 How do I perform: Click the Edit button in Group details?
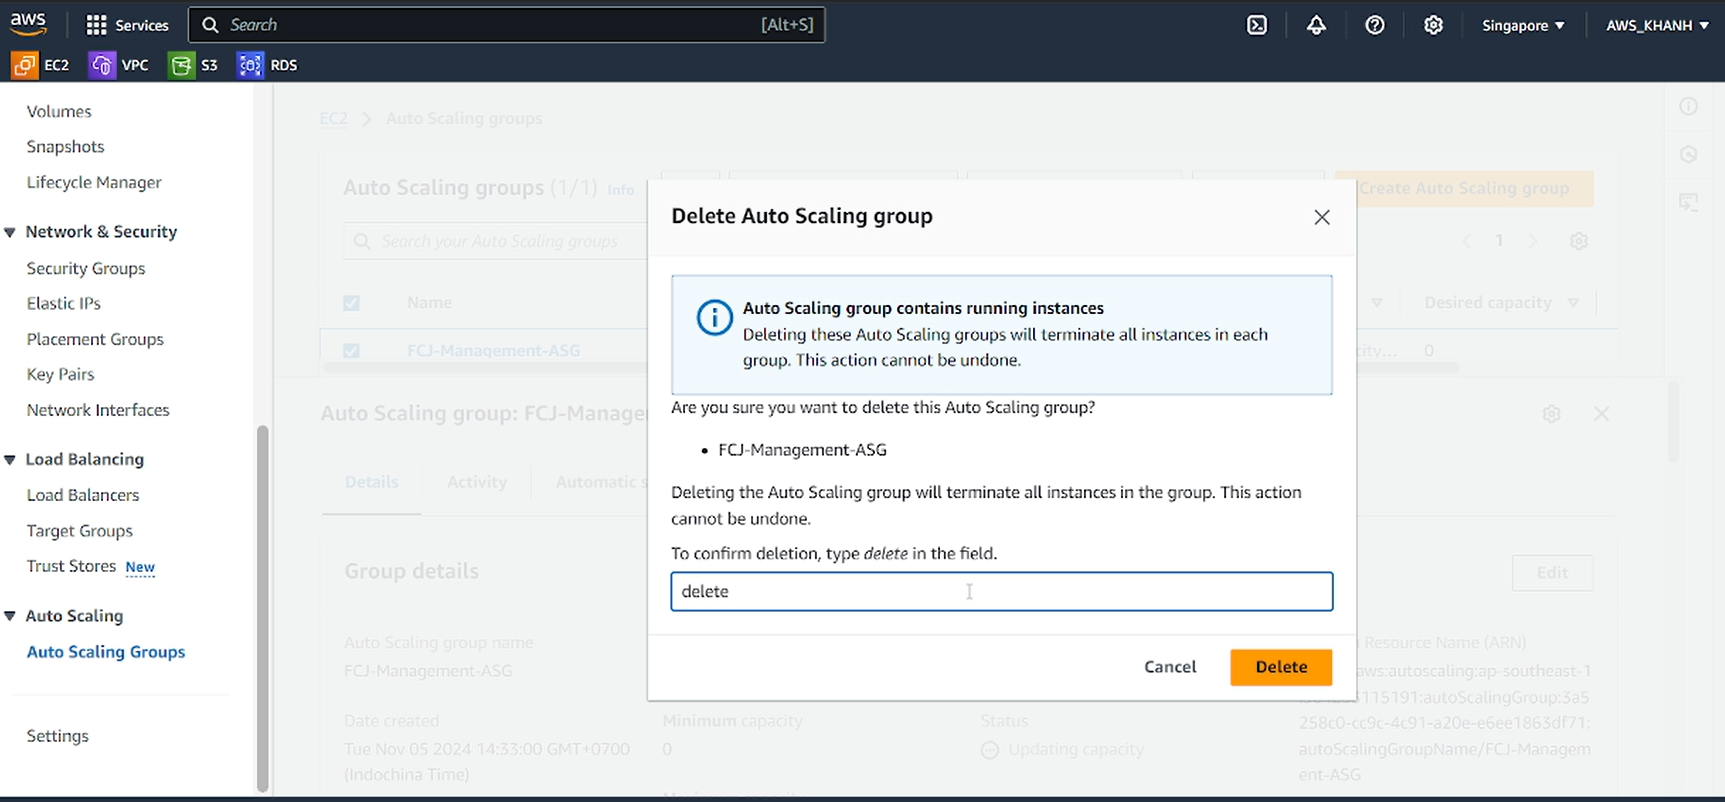tap(1552, 573)
